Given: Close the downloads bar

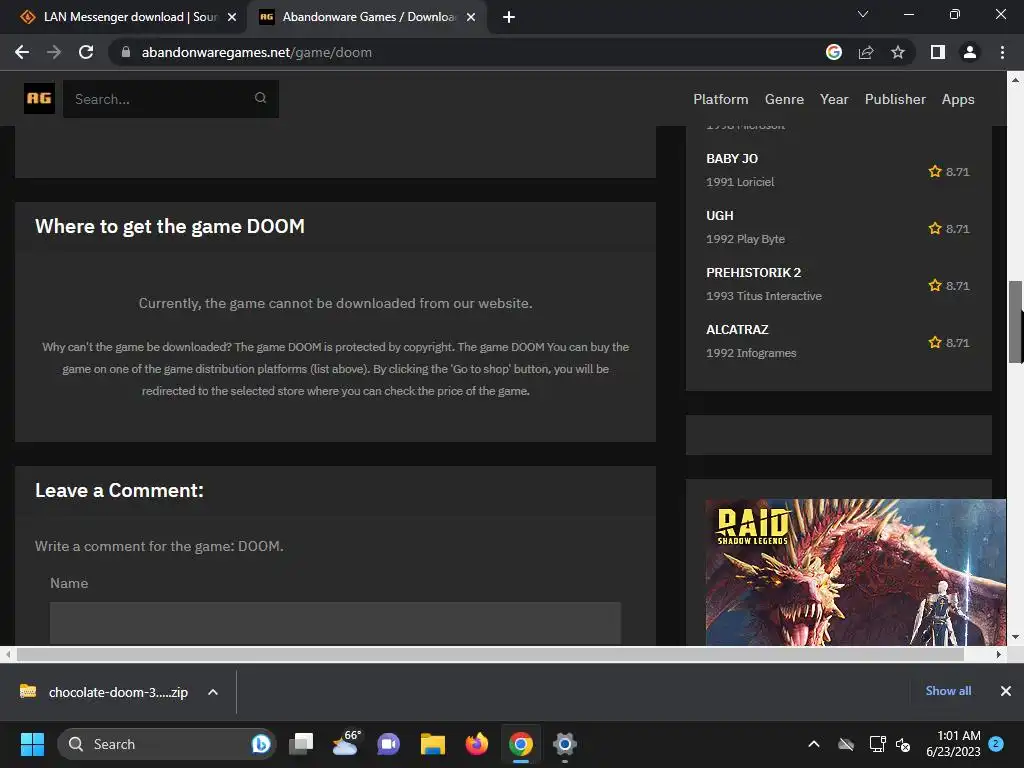Looking at the screenshot, I should pos(1006,691).
